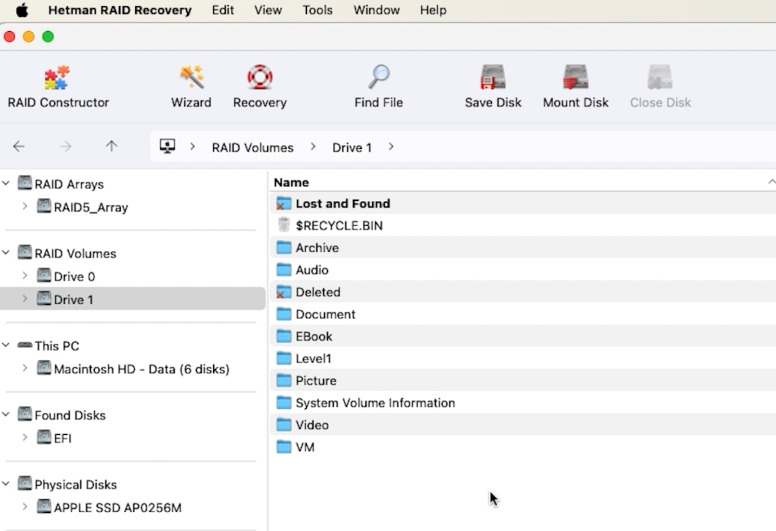The image size is (776, 531).
Task: Click the Level1 folder icon
Action: pyautogui.click(x=284, y=358)
